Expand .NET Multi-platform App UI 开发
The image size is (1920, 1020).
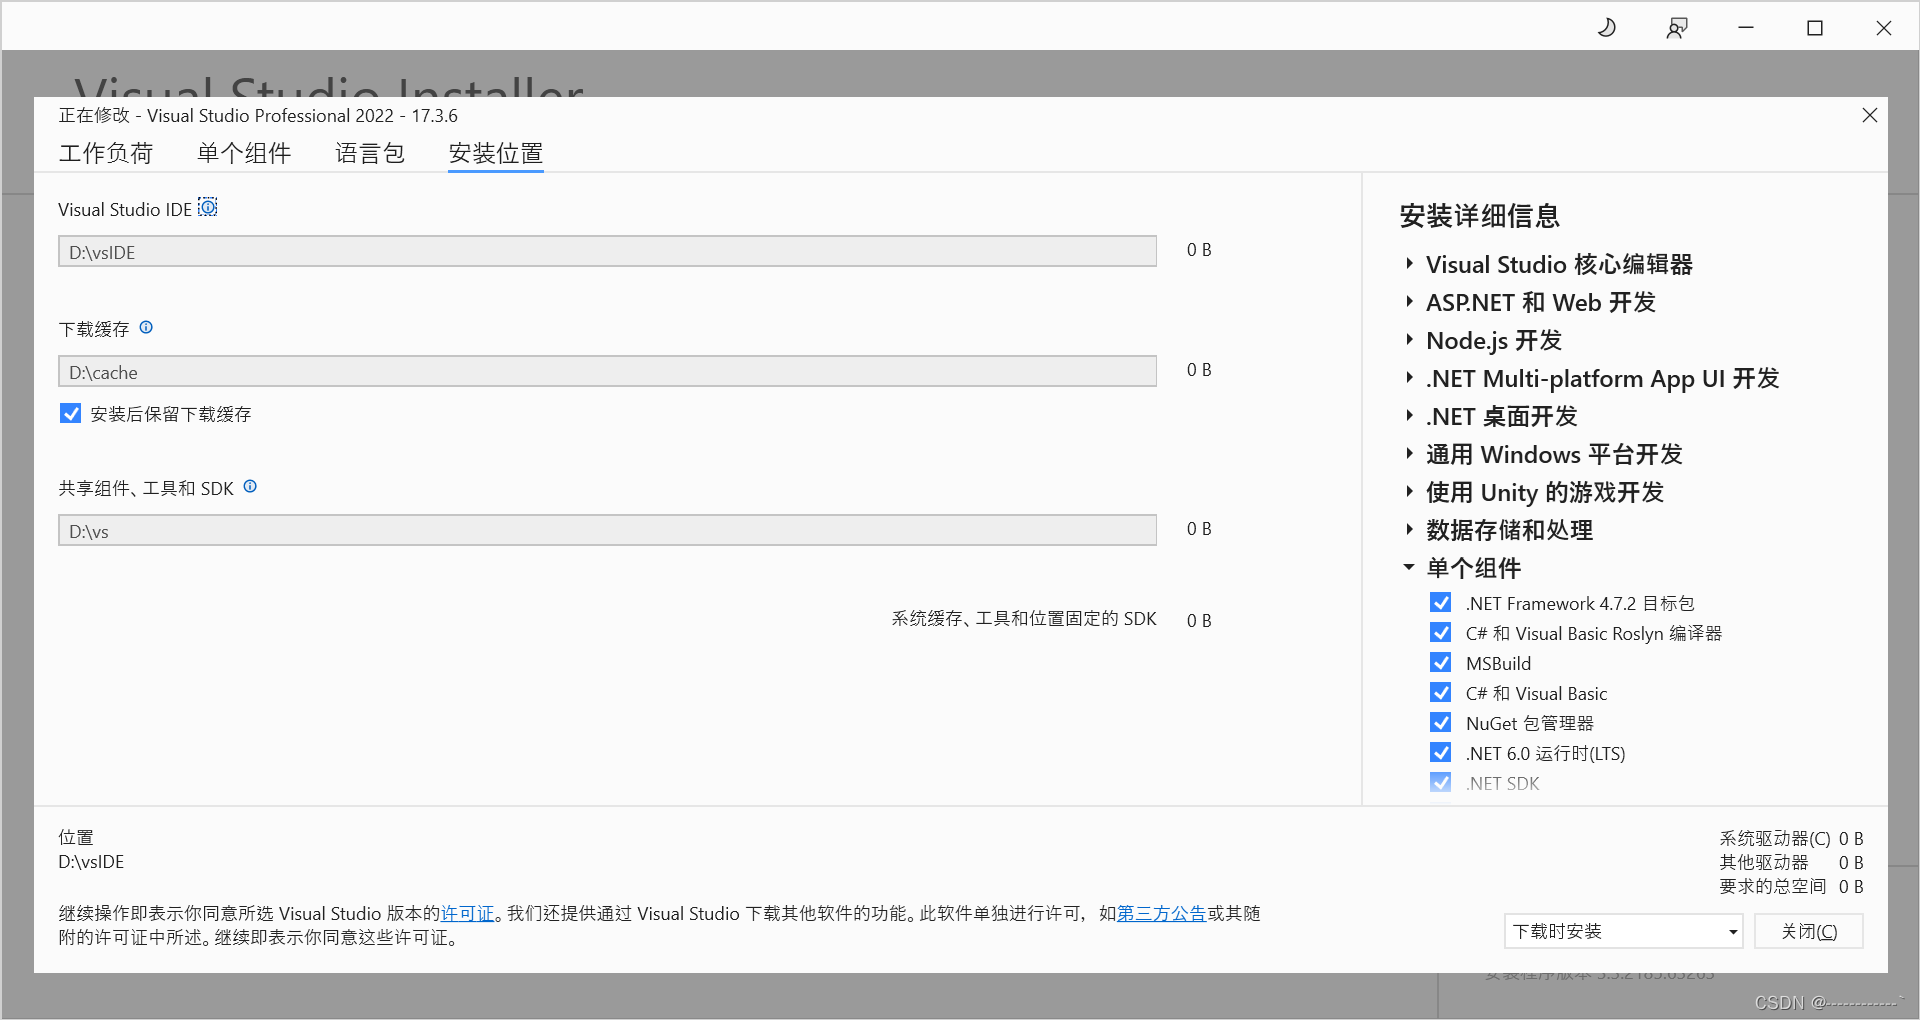(1409, 378)
